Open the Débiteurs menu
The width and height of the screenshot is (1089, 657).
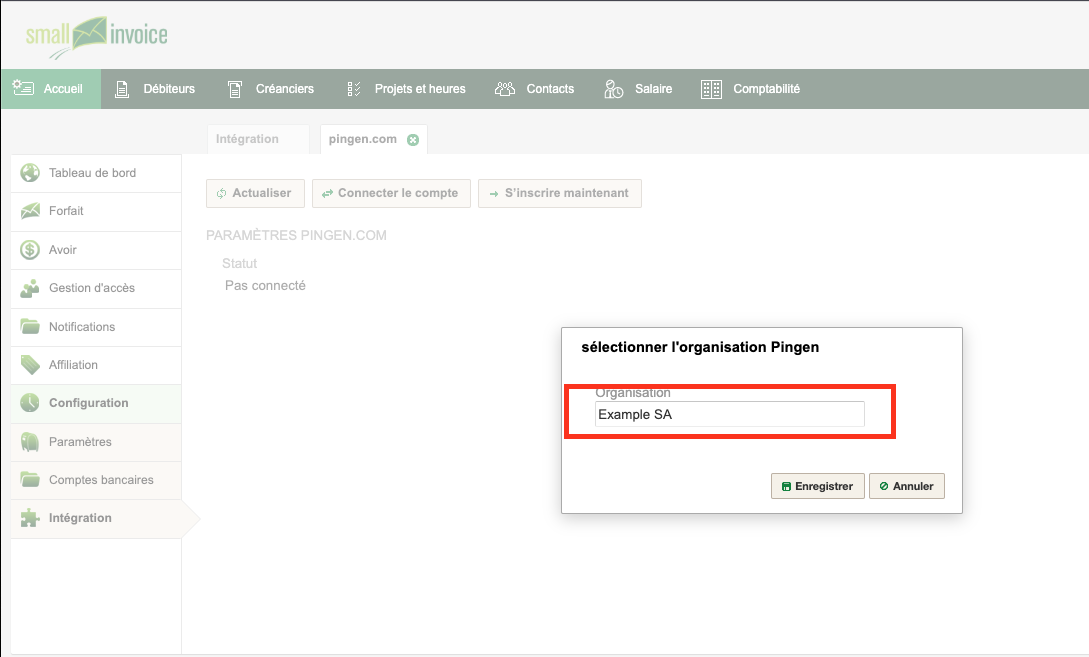155,89
